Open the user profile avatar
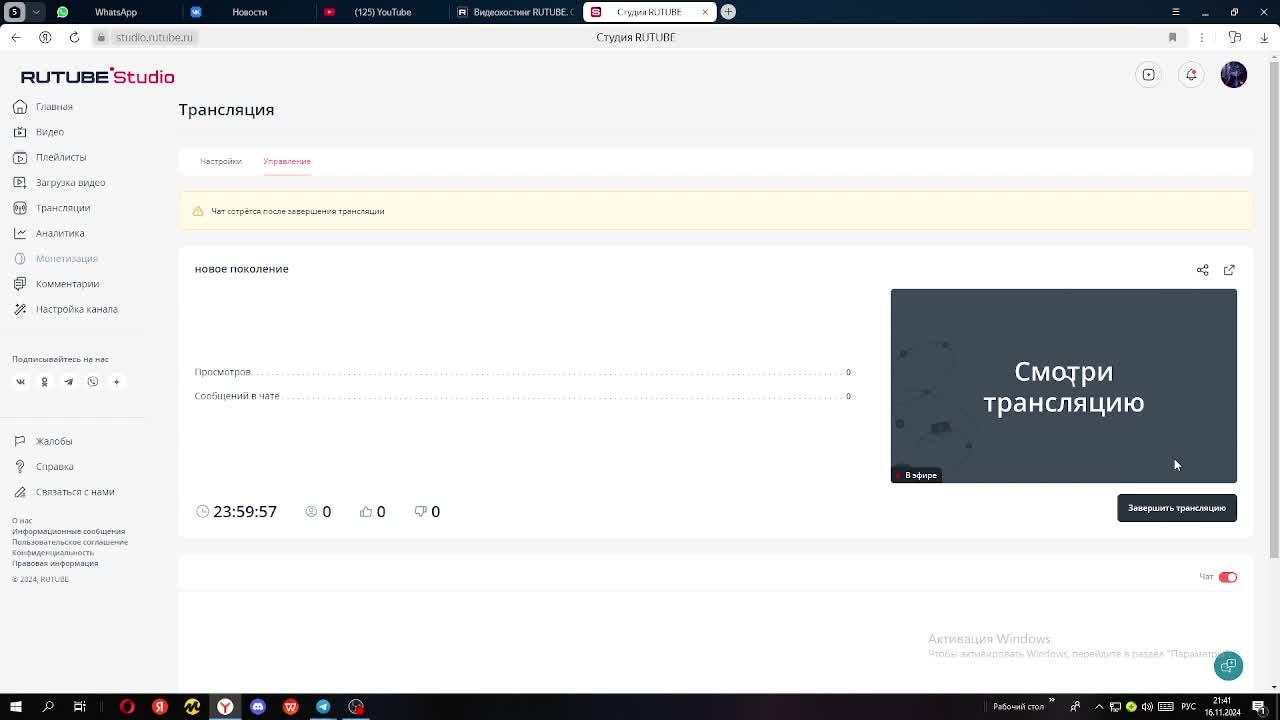This screenshot has width=1280, height=720. click(x=1234, y=75)
